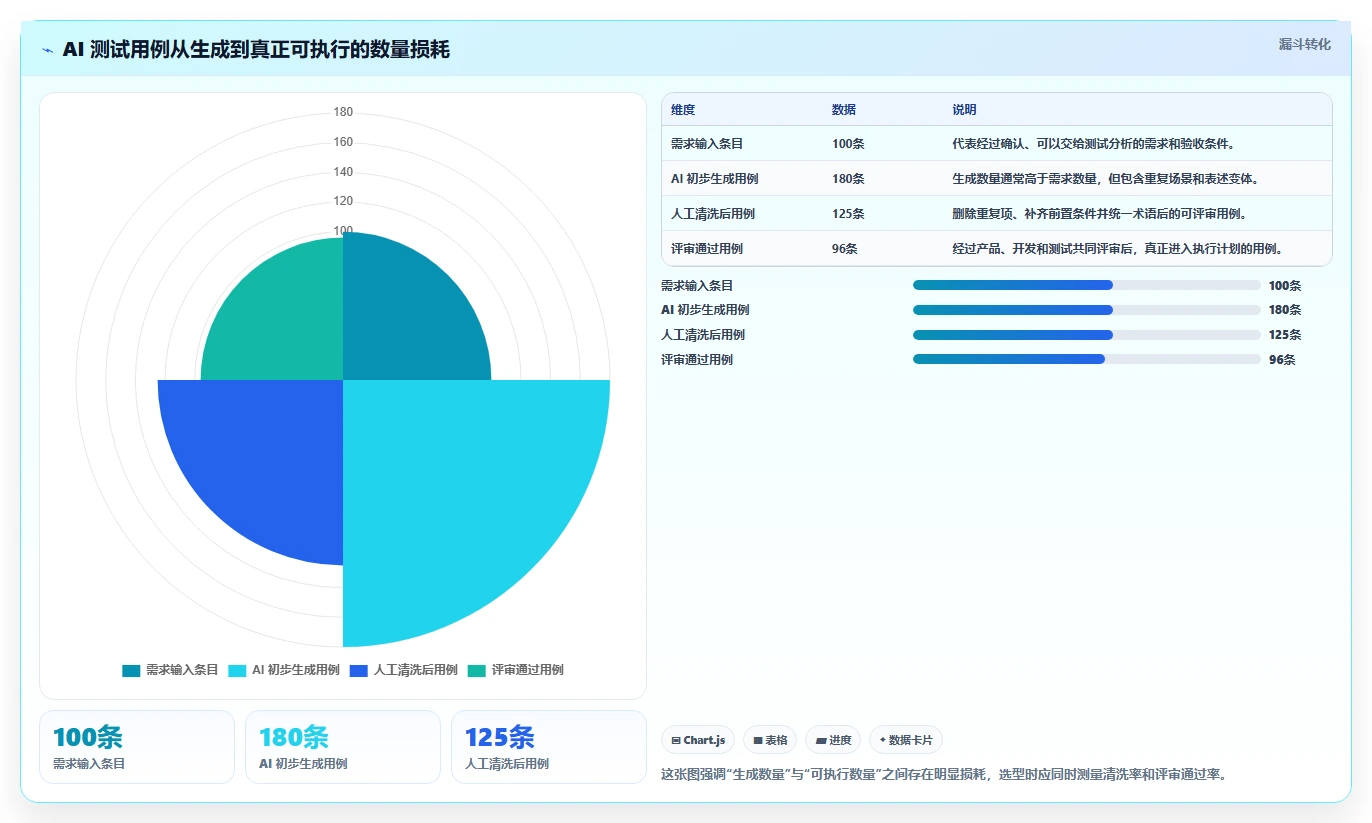Select the 进度 tag chip

[x=833, y=740]
